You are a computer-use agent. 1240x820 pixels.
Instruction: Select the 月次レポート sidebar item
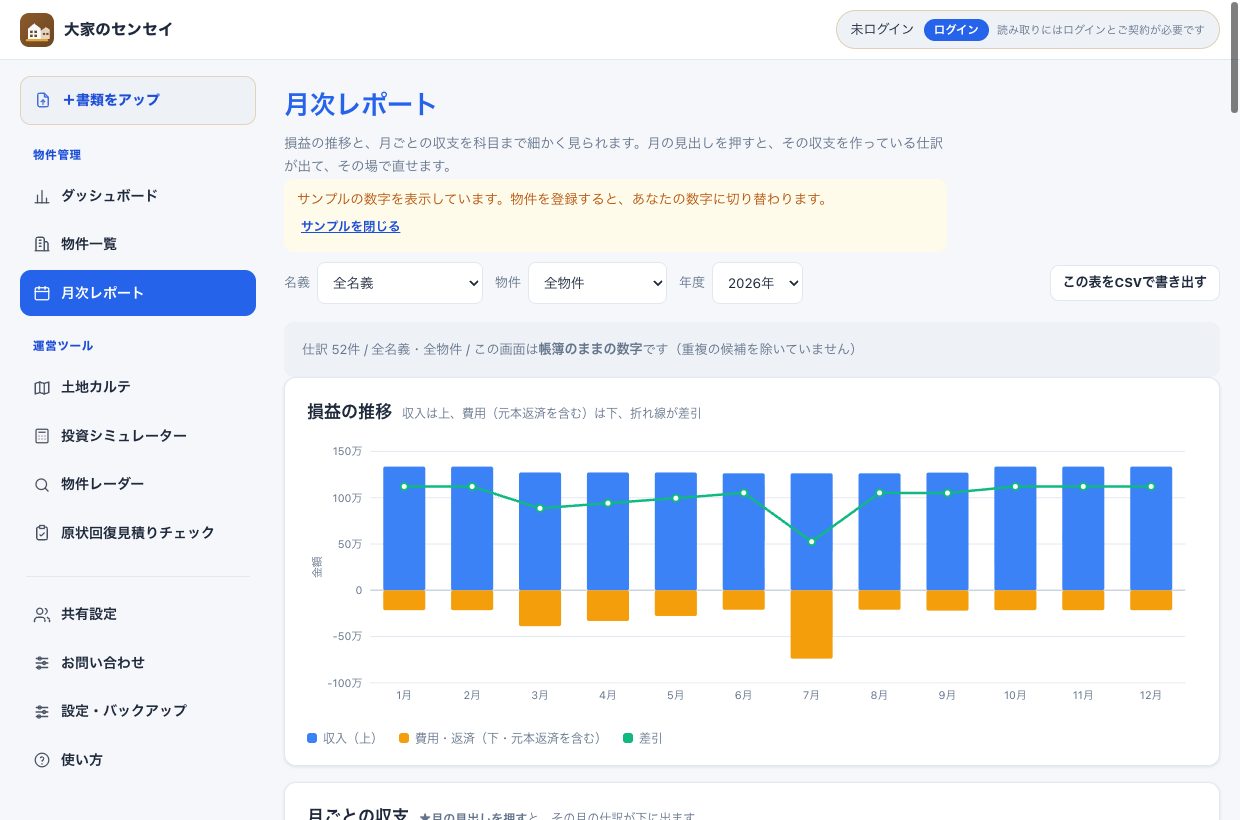coord(138,293)
